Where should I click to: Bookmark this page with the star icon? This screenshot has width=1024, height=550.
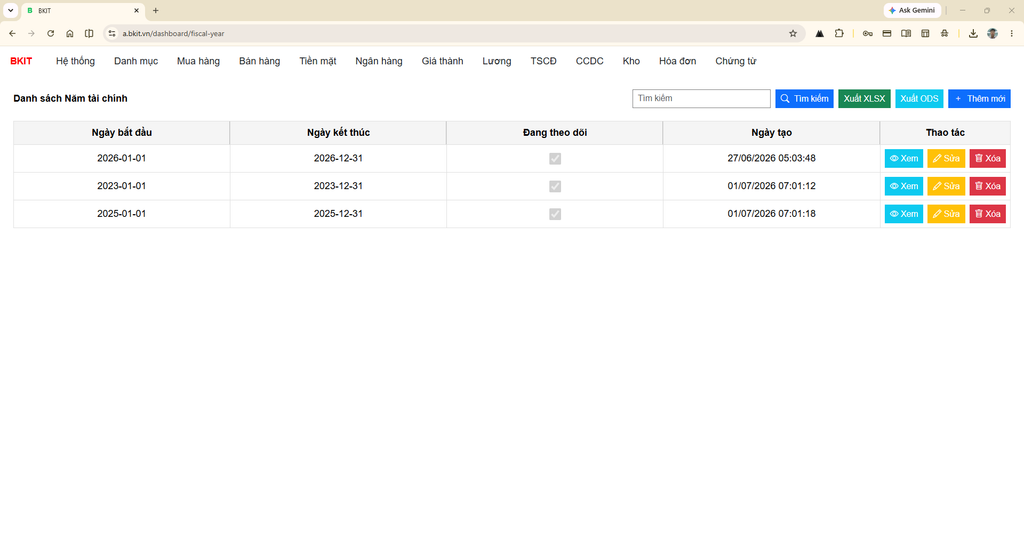[x=793, y=33]
